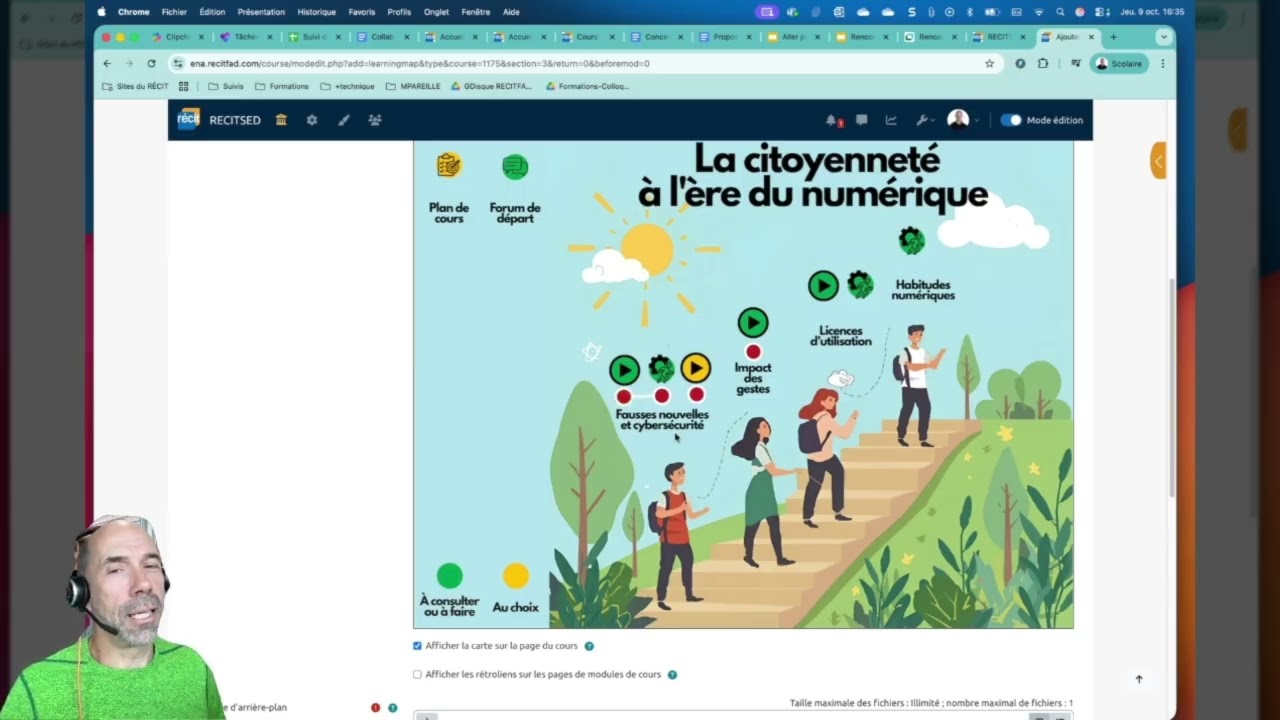1280x720 pixels.
Task: Click red dot above Impact des gestes
Action: [753, 351]
